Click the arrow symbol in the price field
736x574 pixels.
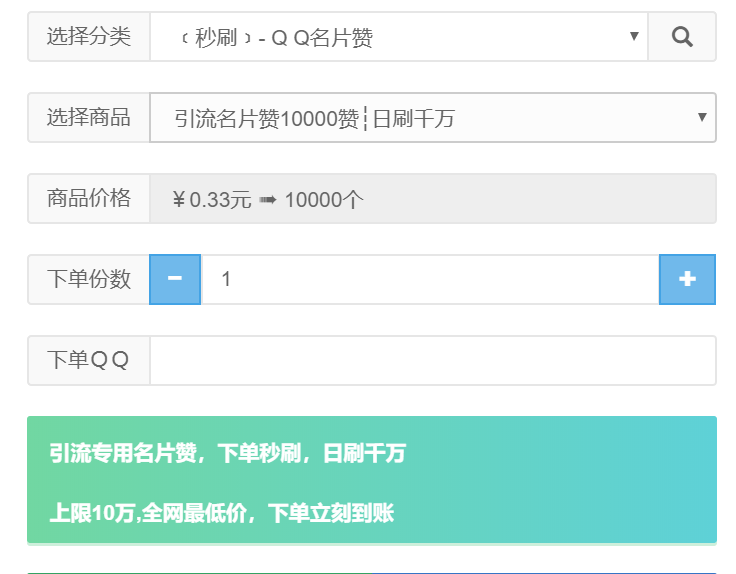(266, 199)
